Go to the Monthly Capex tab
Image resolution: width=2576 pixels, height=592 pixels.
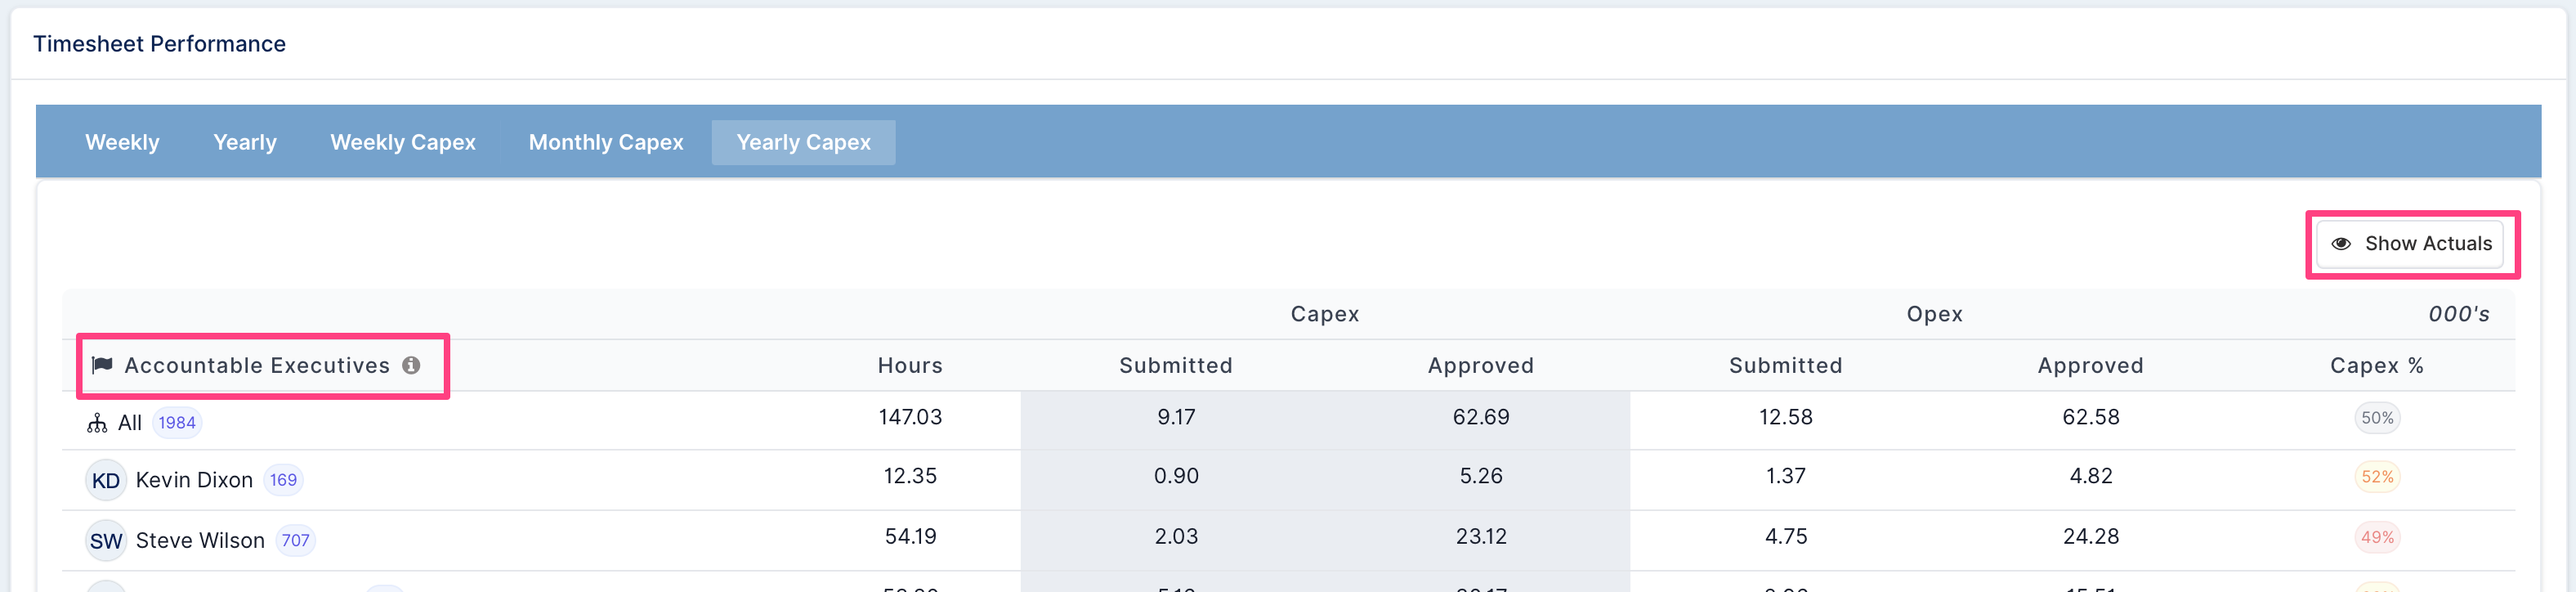(606, 142)
